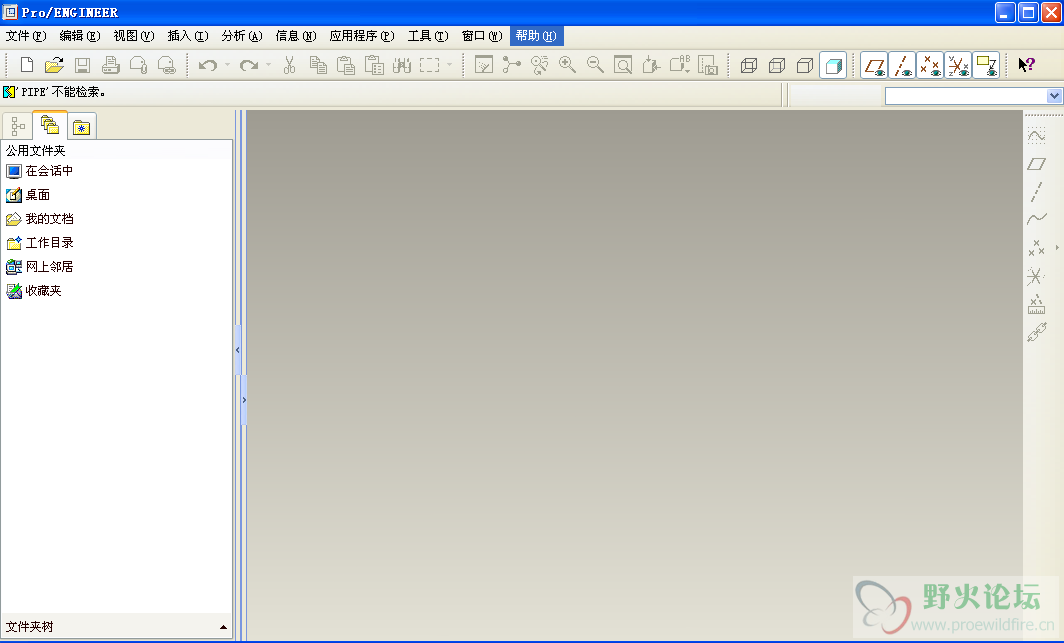Toggle datum points display
1064x643 pixels.
coord(930,65)
